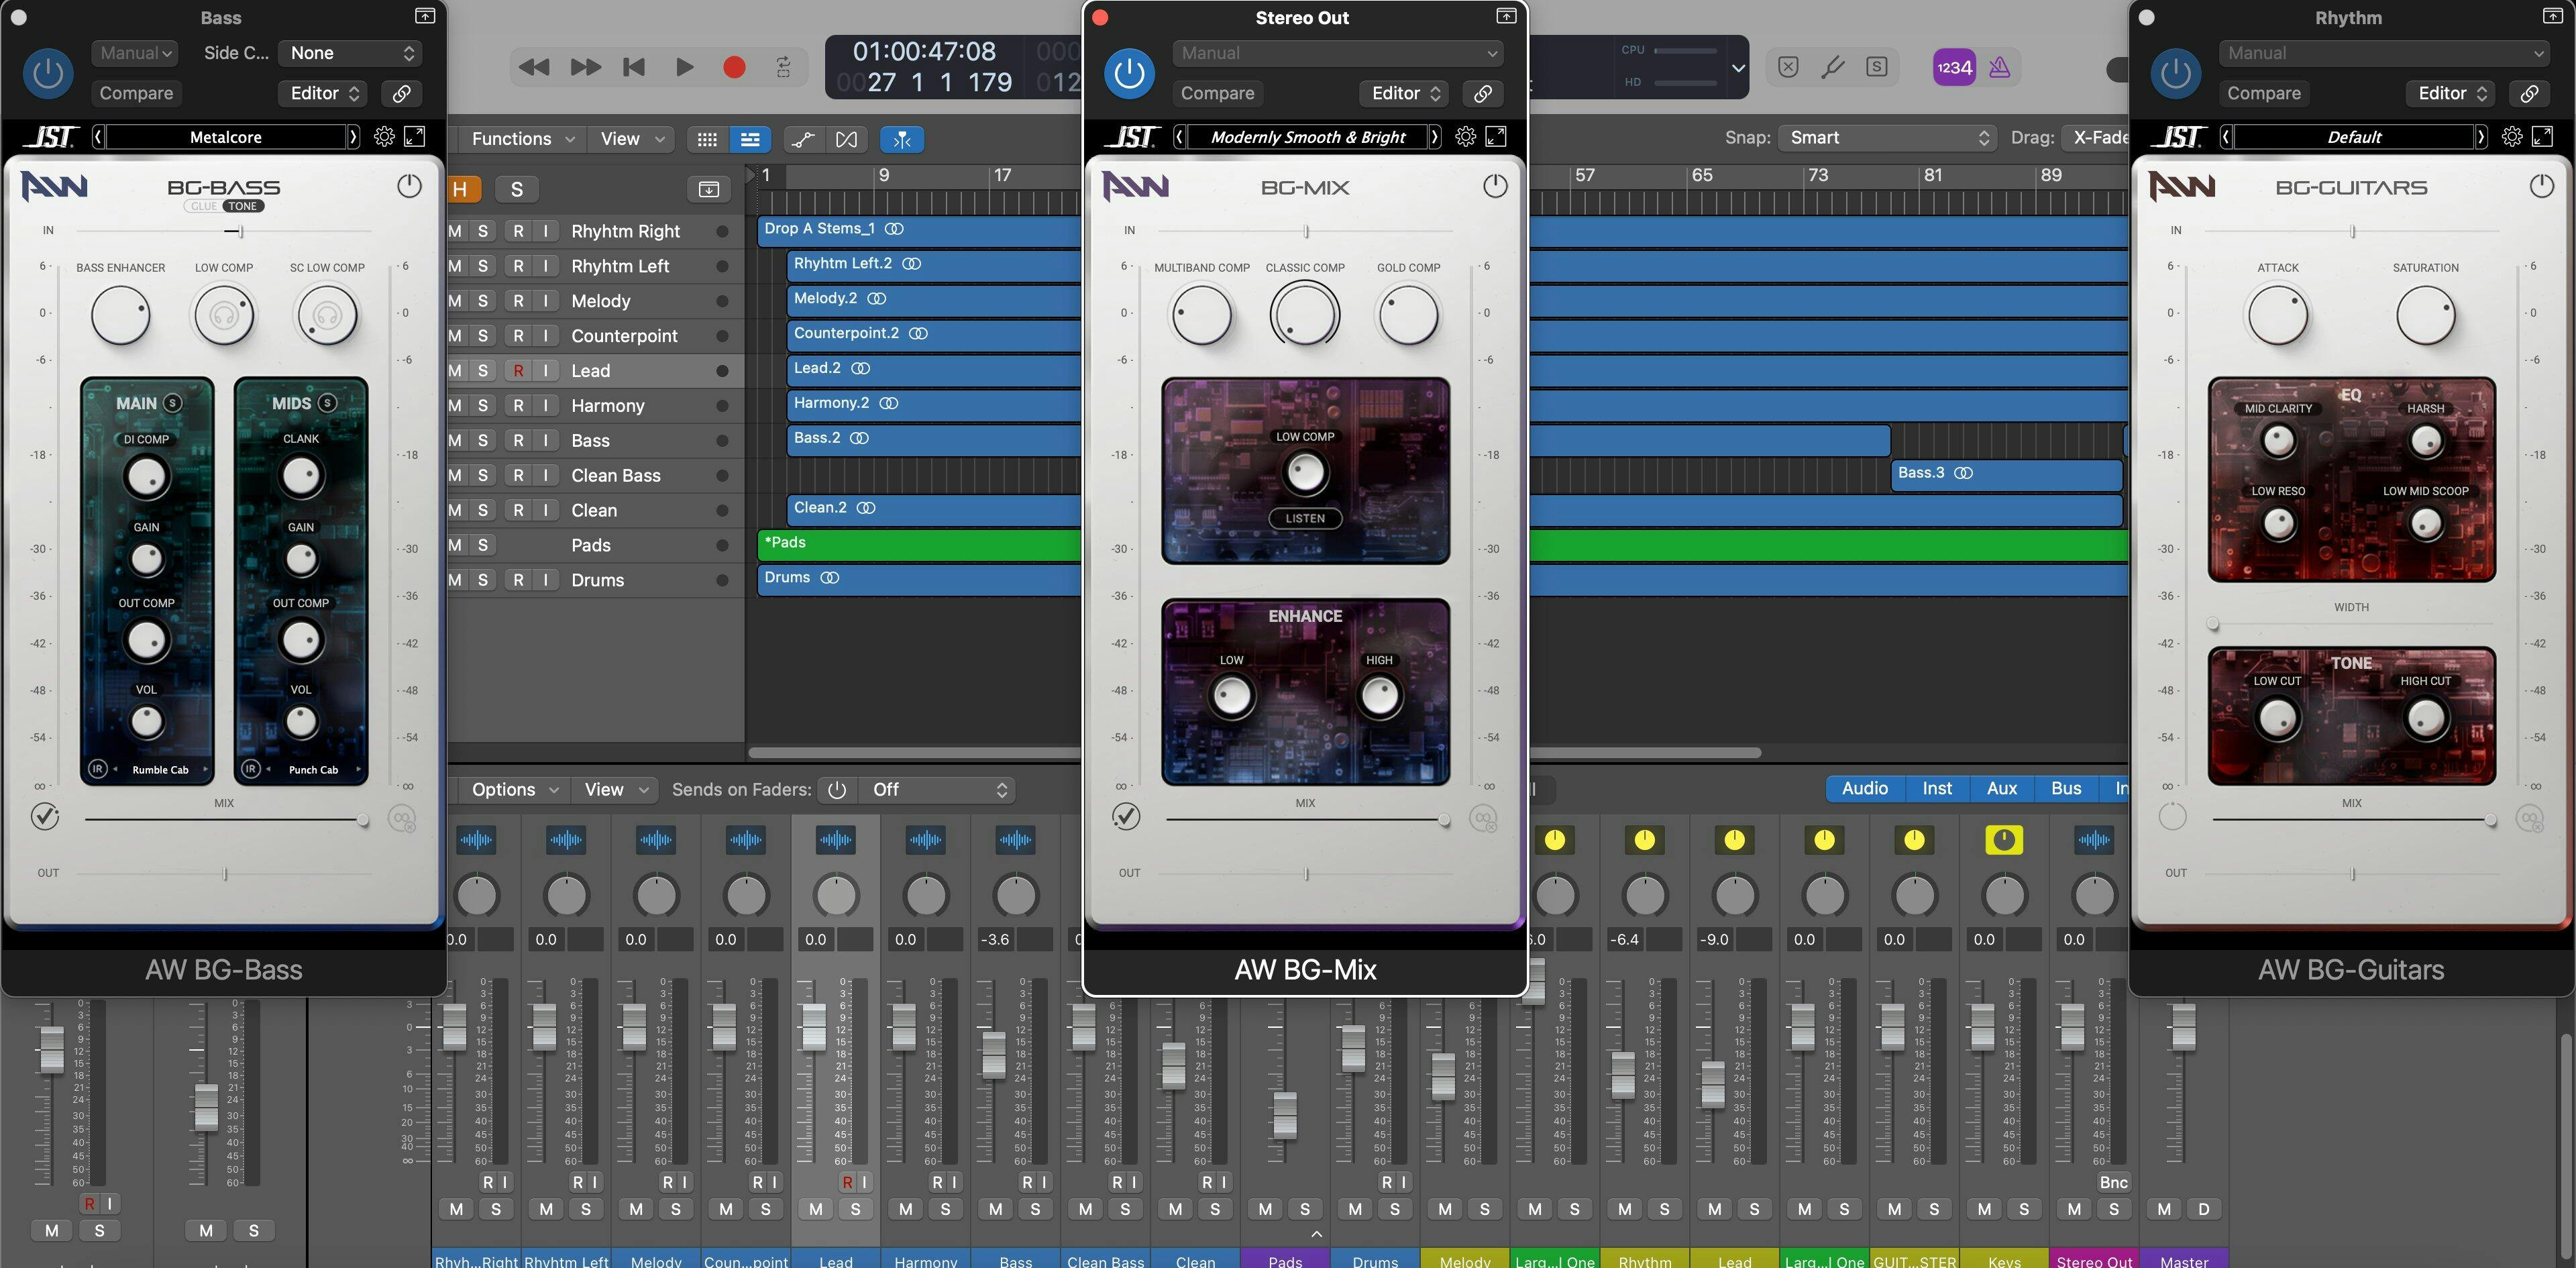Open the Snap Smart dropdown
The image size is (2576, 1268).
(x=1887, y=138)
